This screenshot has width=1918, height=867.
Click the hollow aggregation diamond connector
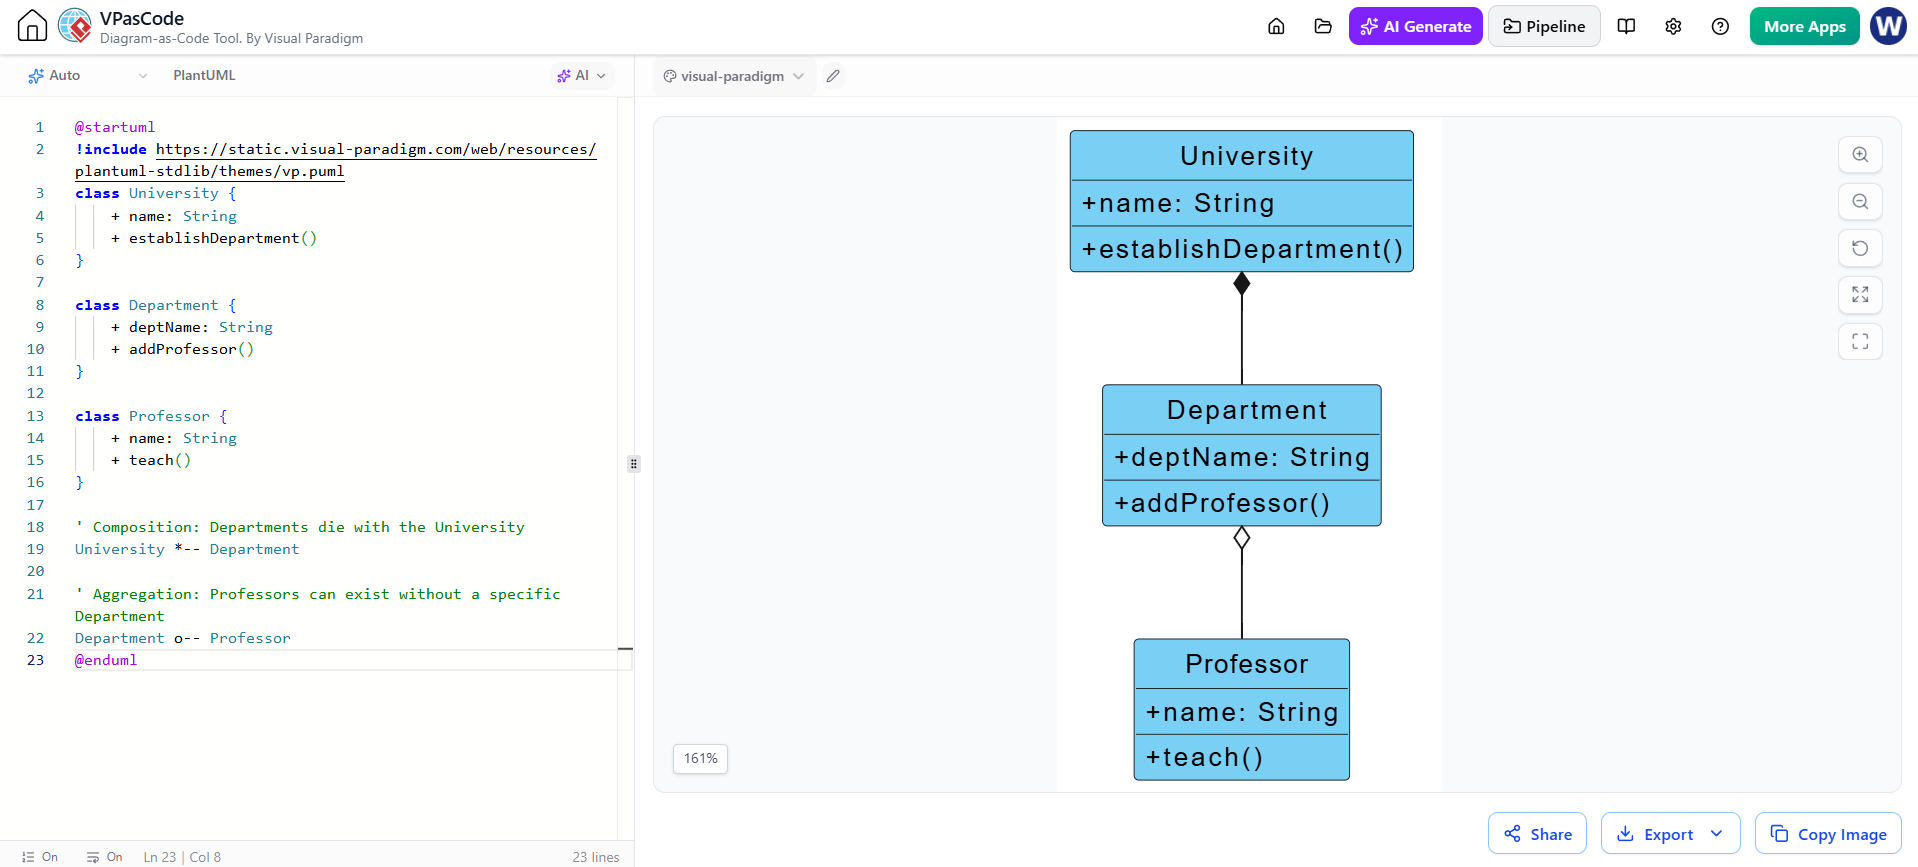coord(1242,538)
